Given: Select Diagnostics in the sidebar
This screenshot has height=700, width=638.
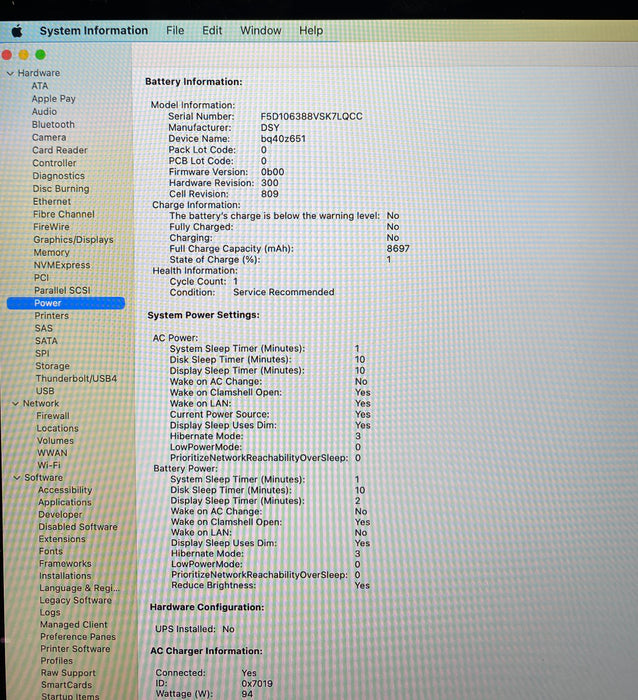Looking at the screenshot, I should point(58,176).
